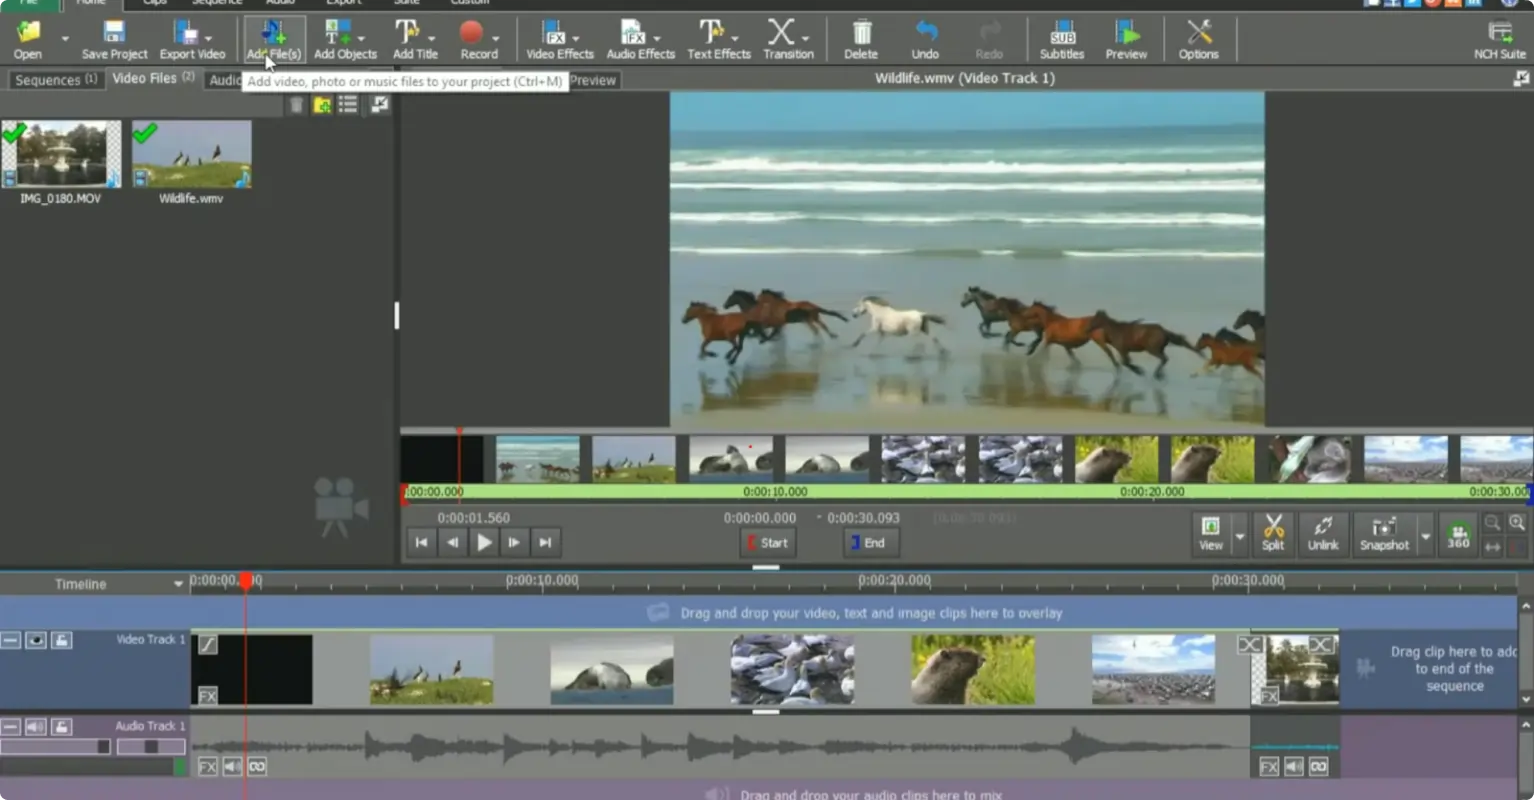Screen dimensions: 1534x800
Task: Open the Subtitles editor
Action: click(x=1060, y=38)
